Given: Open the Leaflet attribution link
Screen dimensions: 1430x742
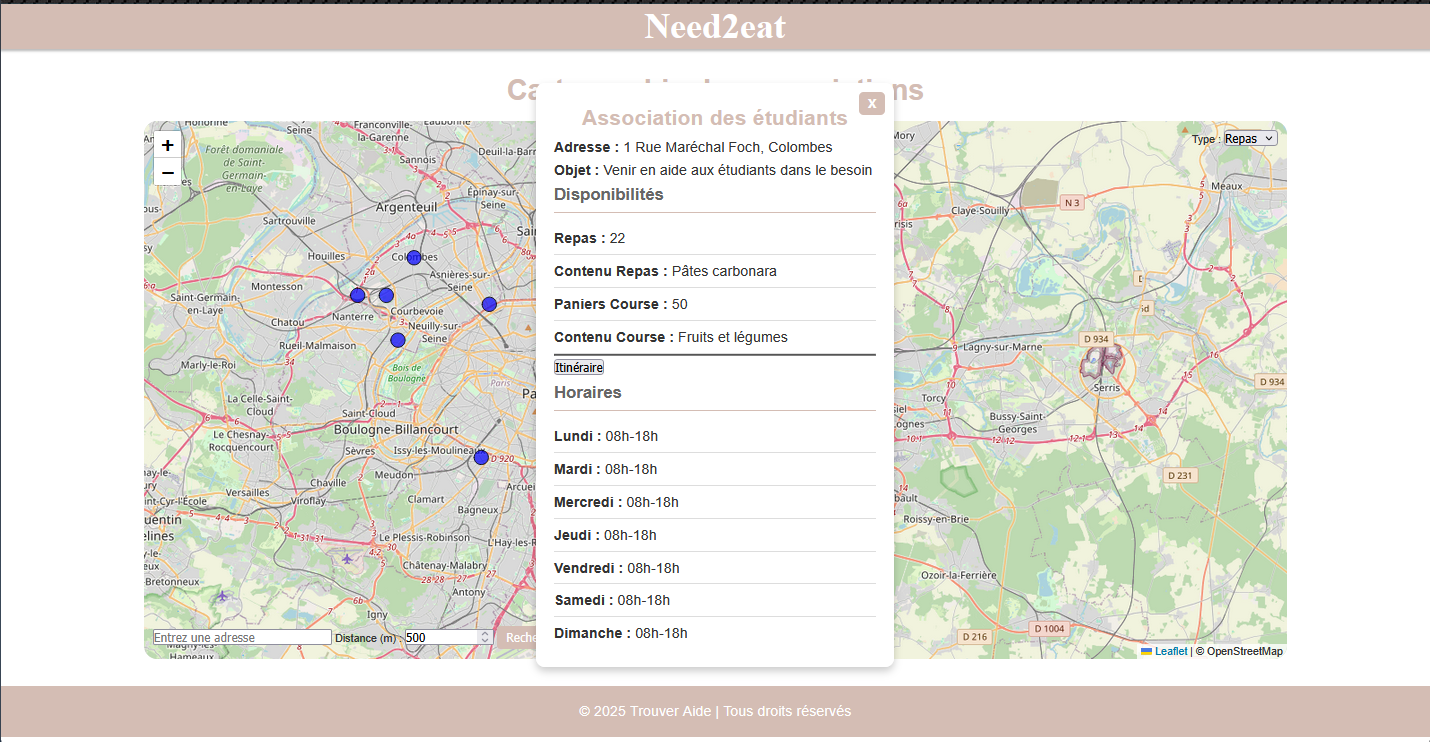Looking at the screenshot, I should pyautogui.click(x=1170, y=652).
